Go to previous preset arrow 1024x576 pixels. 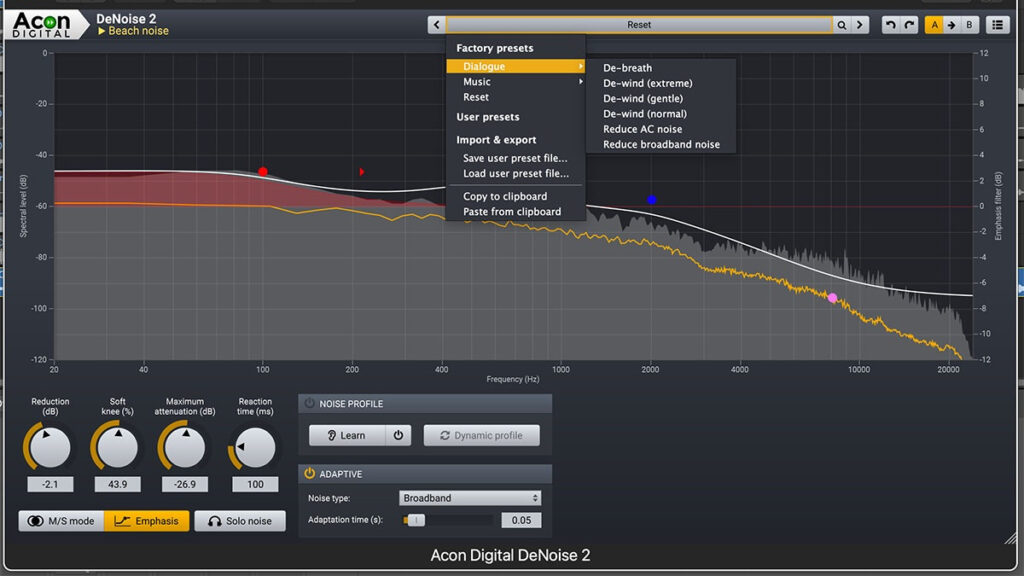click(x=436, y=25)
